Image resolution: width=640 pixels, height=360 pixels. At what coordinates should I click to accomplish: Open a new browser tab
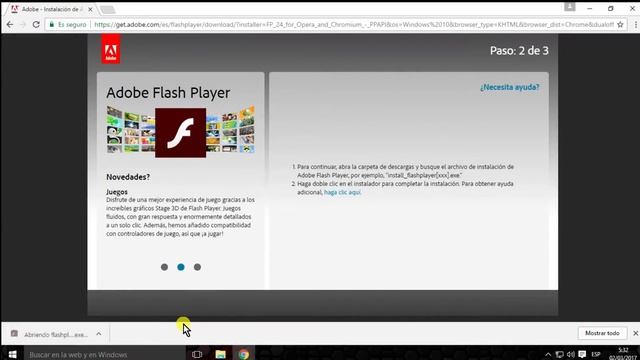(x=108, y=9)
